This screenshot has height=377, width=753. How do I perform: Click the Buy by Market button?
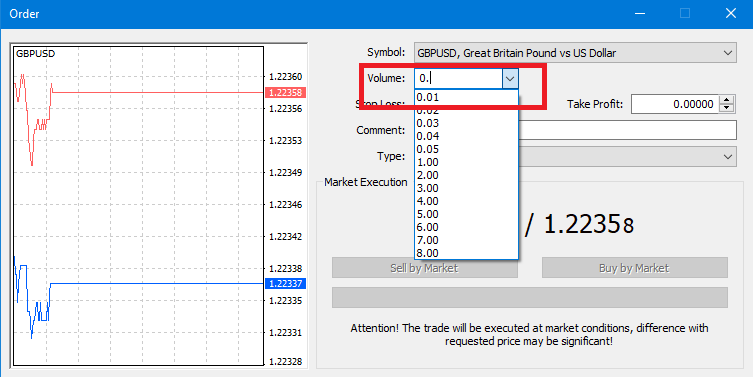(634, 268)
